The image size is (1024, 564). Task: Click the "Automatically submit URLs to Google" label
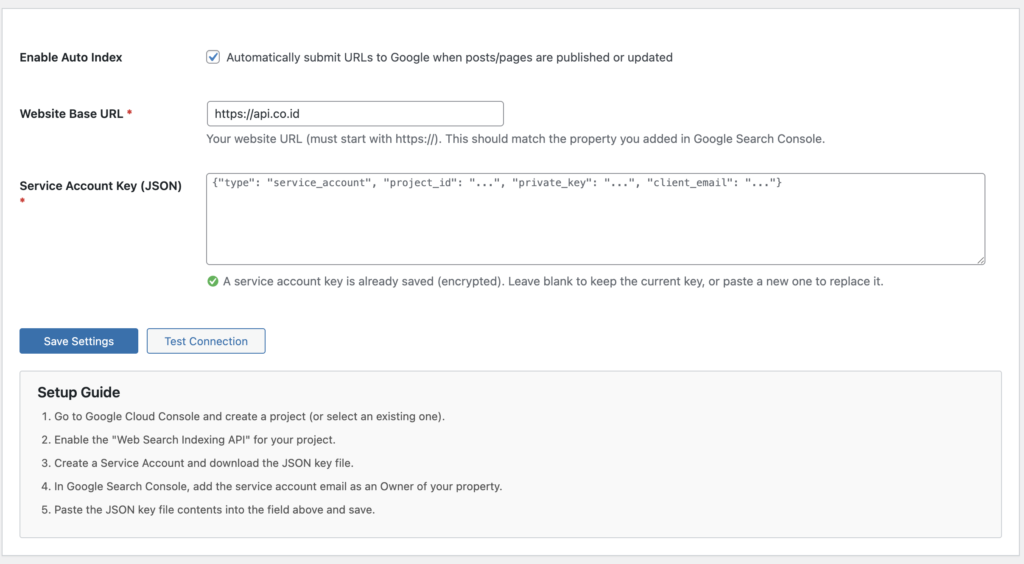click(449, 58)
